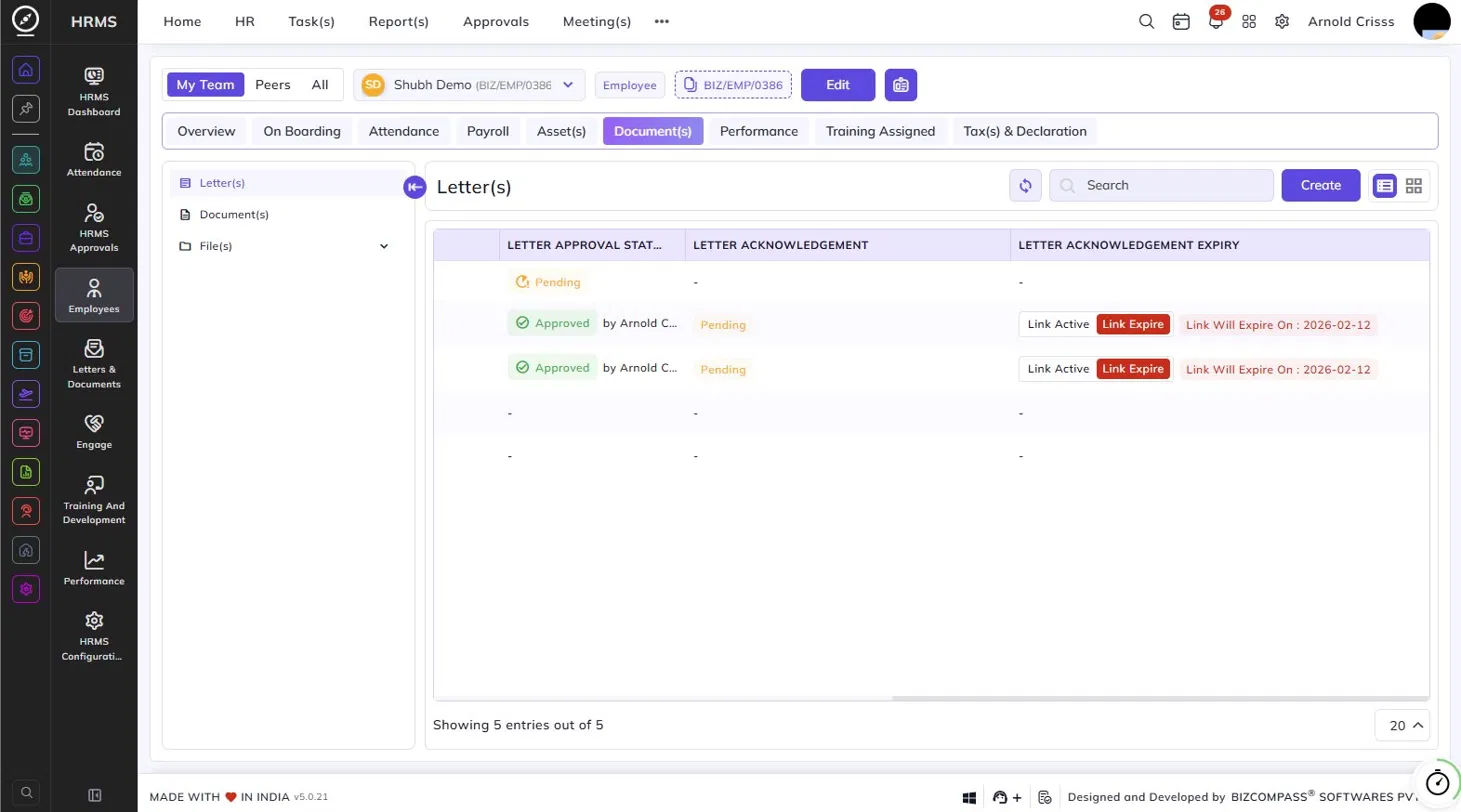Image resolution: width=1461 pixels, height=812 pixels.
Task: Switch to Tax(s) & Declaration tab
Action: point(1025,131)
